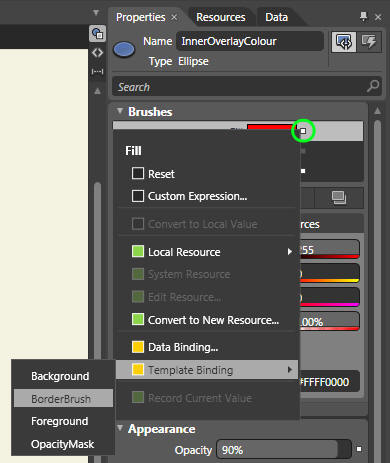
Task: Collapse the Appearance section
Action: pos(119,428)
